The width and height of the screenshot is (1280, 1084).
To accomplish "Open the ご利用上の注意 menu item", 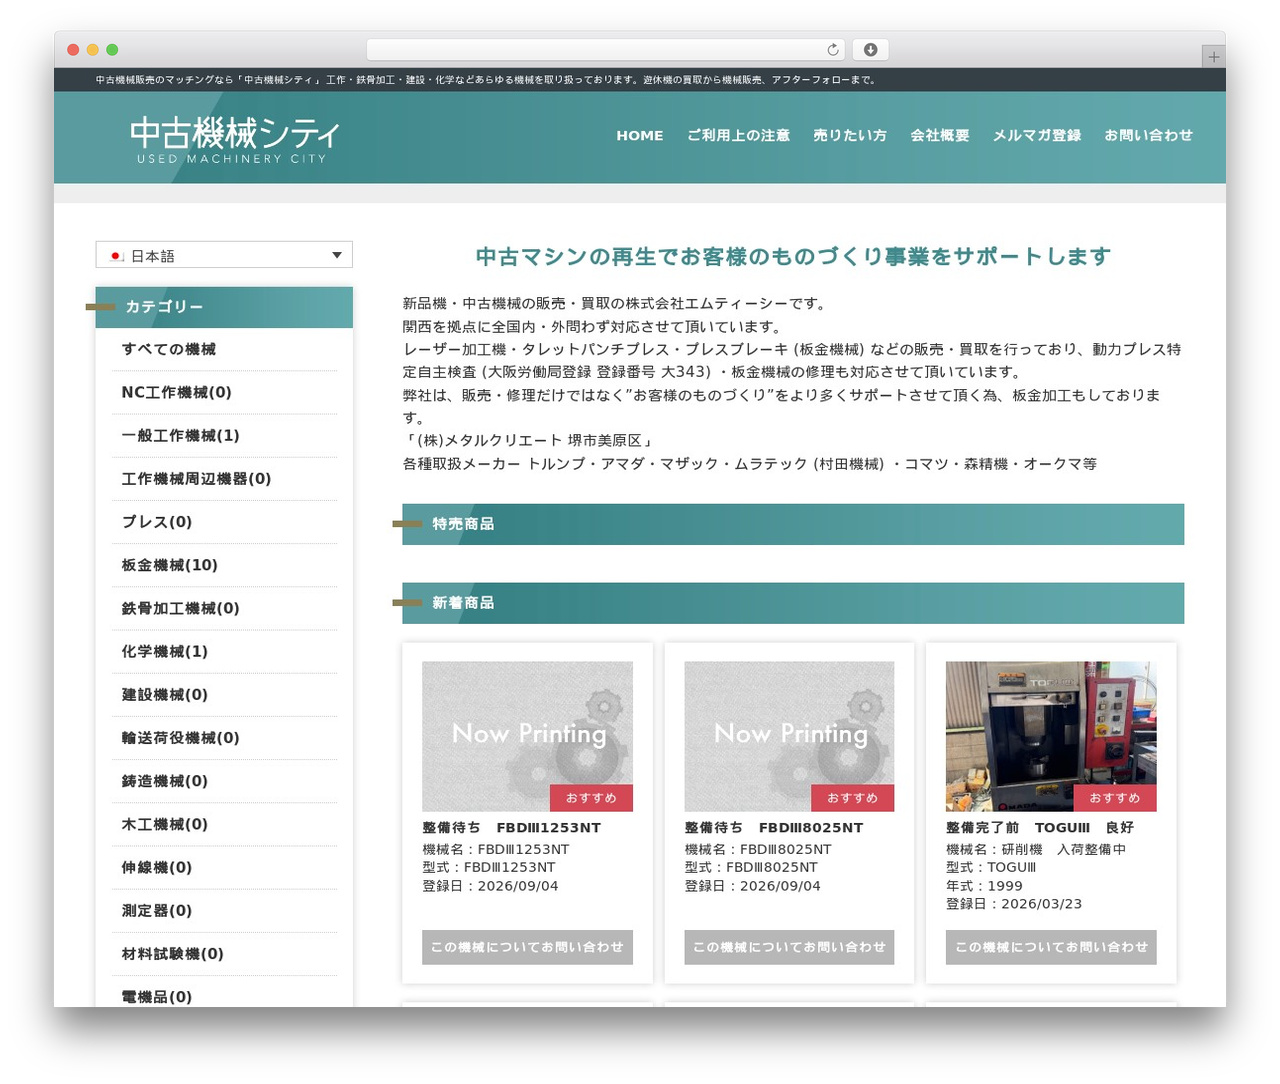I will 738,135.
